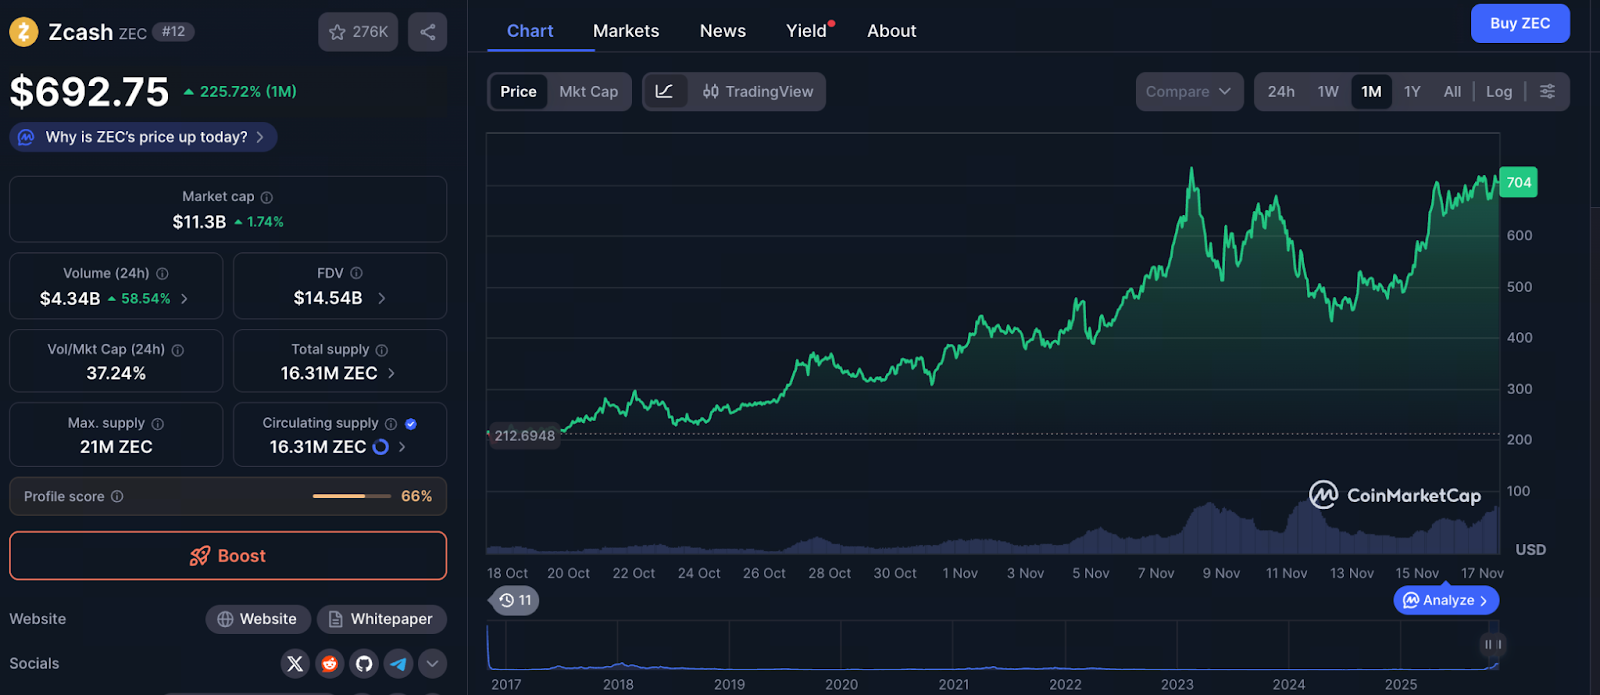This screenshot has width=1600, height=695.
Task: Click the Market cap info icon
Action: tap(267, 197)
